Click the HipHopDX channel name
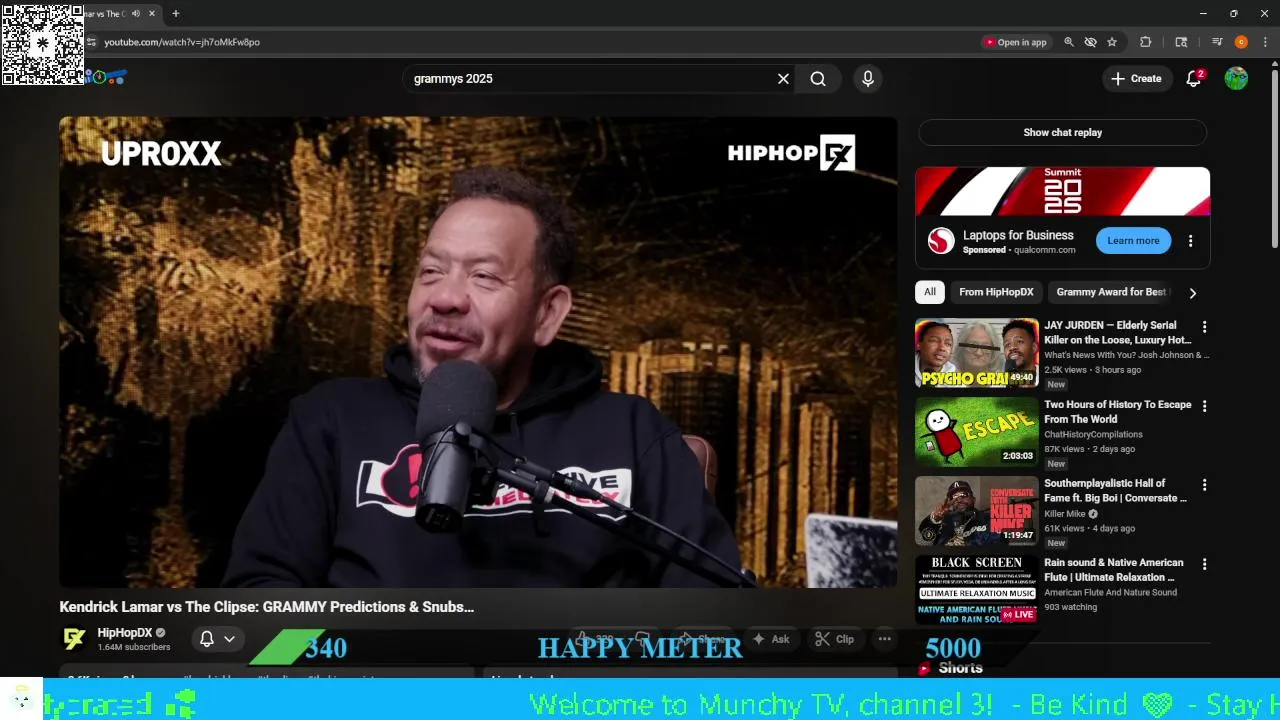 click(x=125, y=633)
